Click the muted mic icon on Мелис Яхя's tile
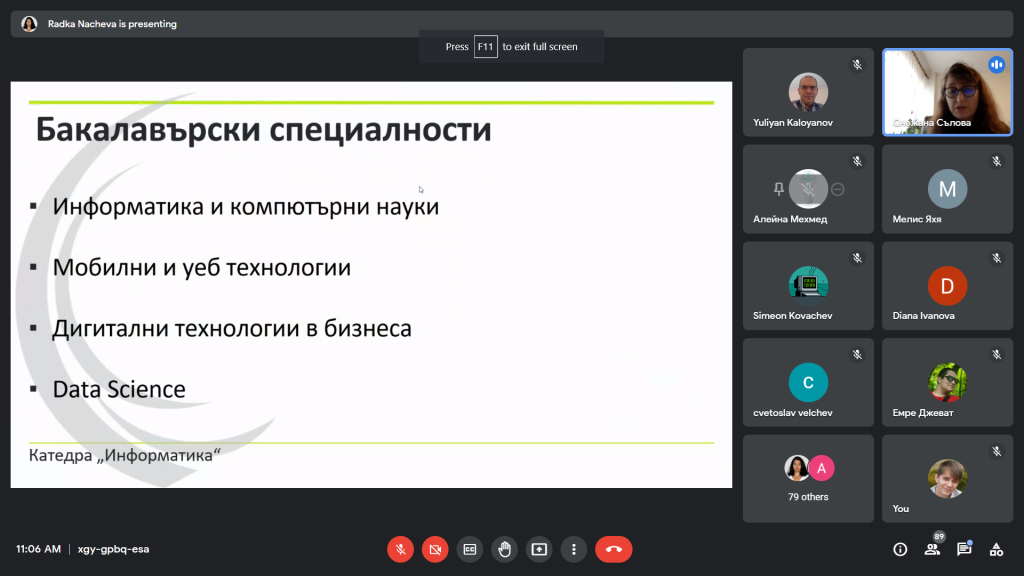1024x576 pixels. pos(997,161)
